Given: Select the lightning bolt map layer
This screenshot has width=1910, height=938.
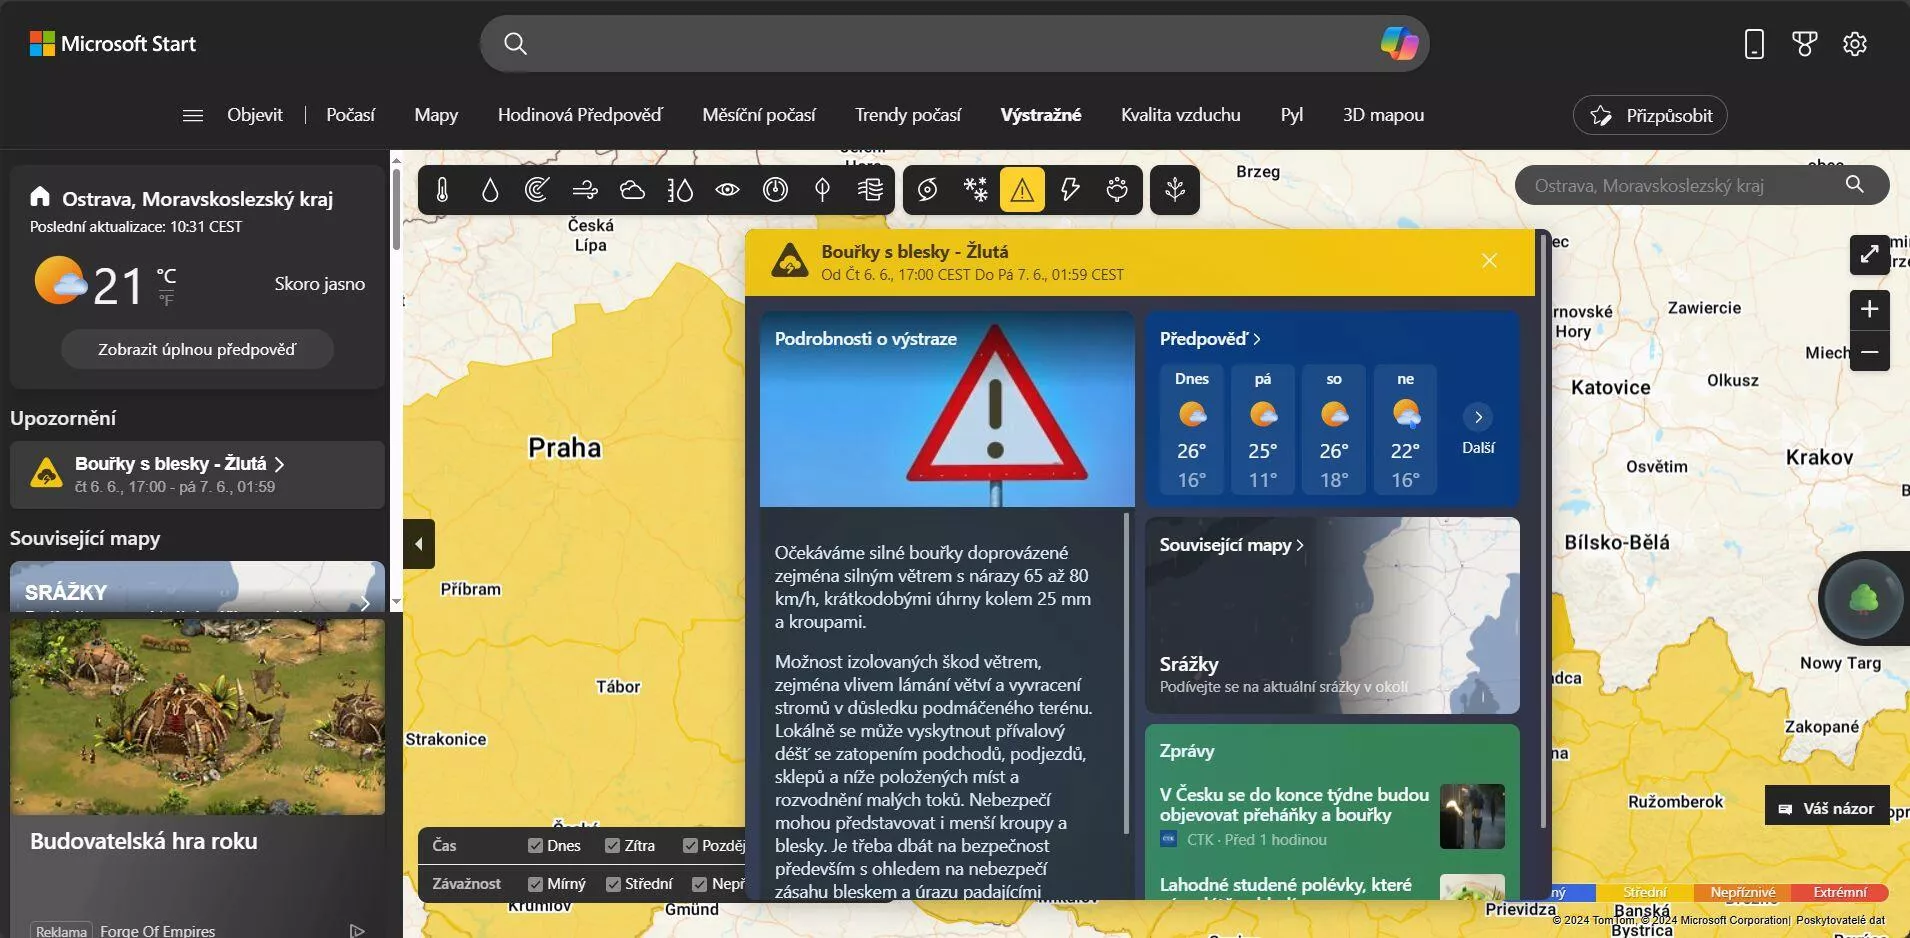Looking at the screenshot, I should (x=1070, y=190).
